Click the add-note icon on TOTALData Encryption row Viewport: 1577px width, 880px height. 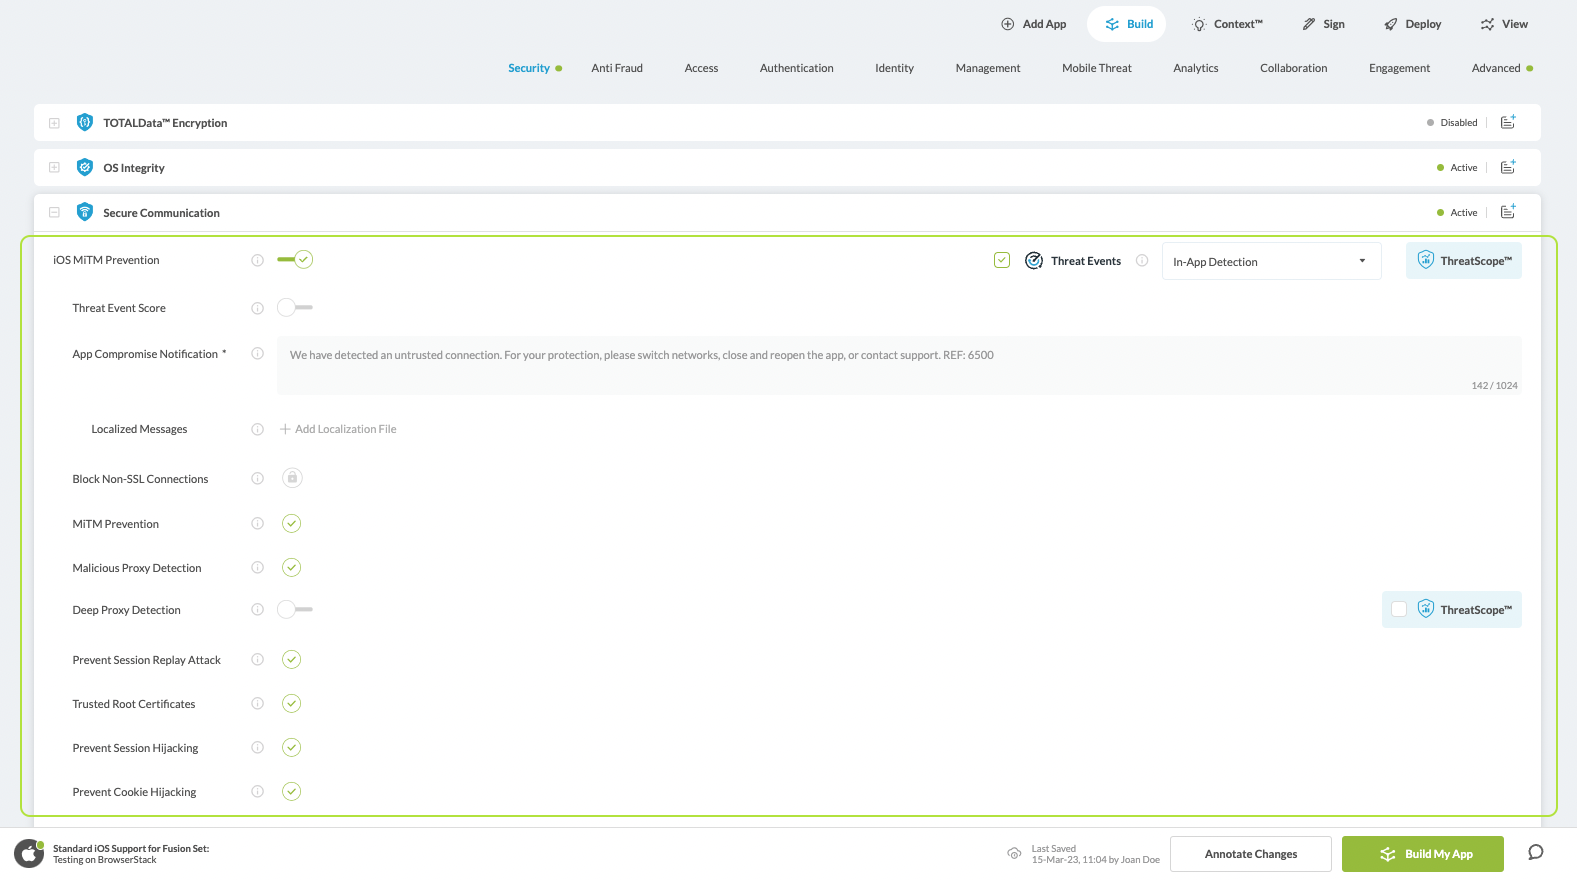point(1508,122)
